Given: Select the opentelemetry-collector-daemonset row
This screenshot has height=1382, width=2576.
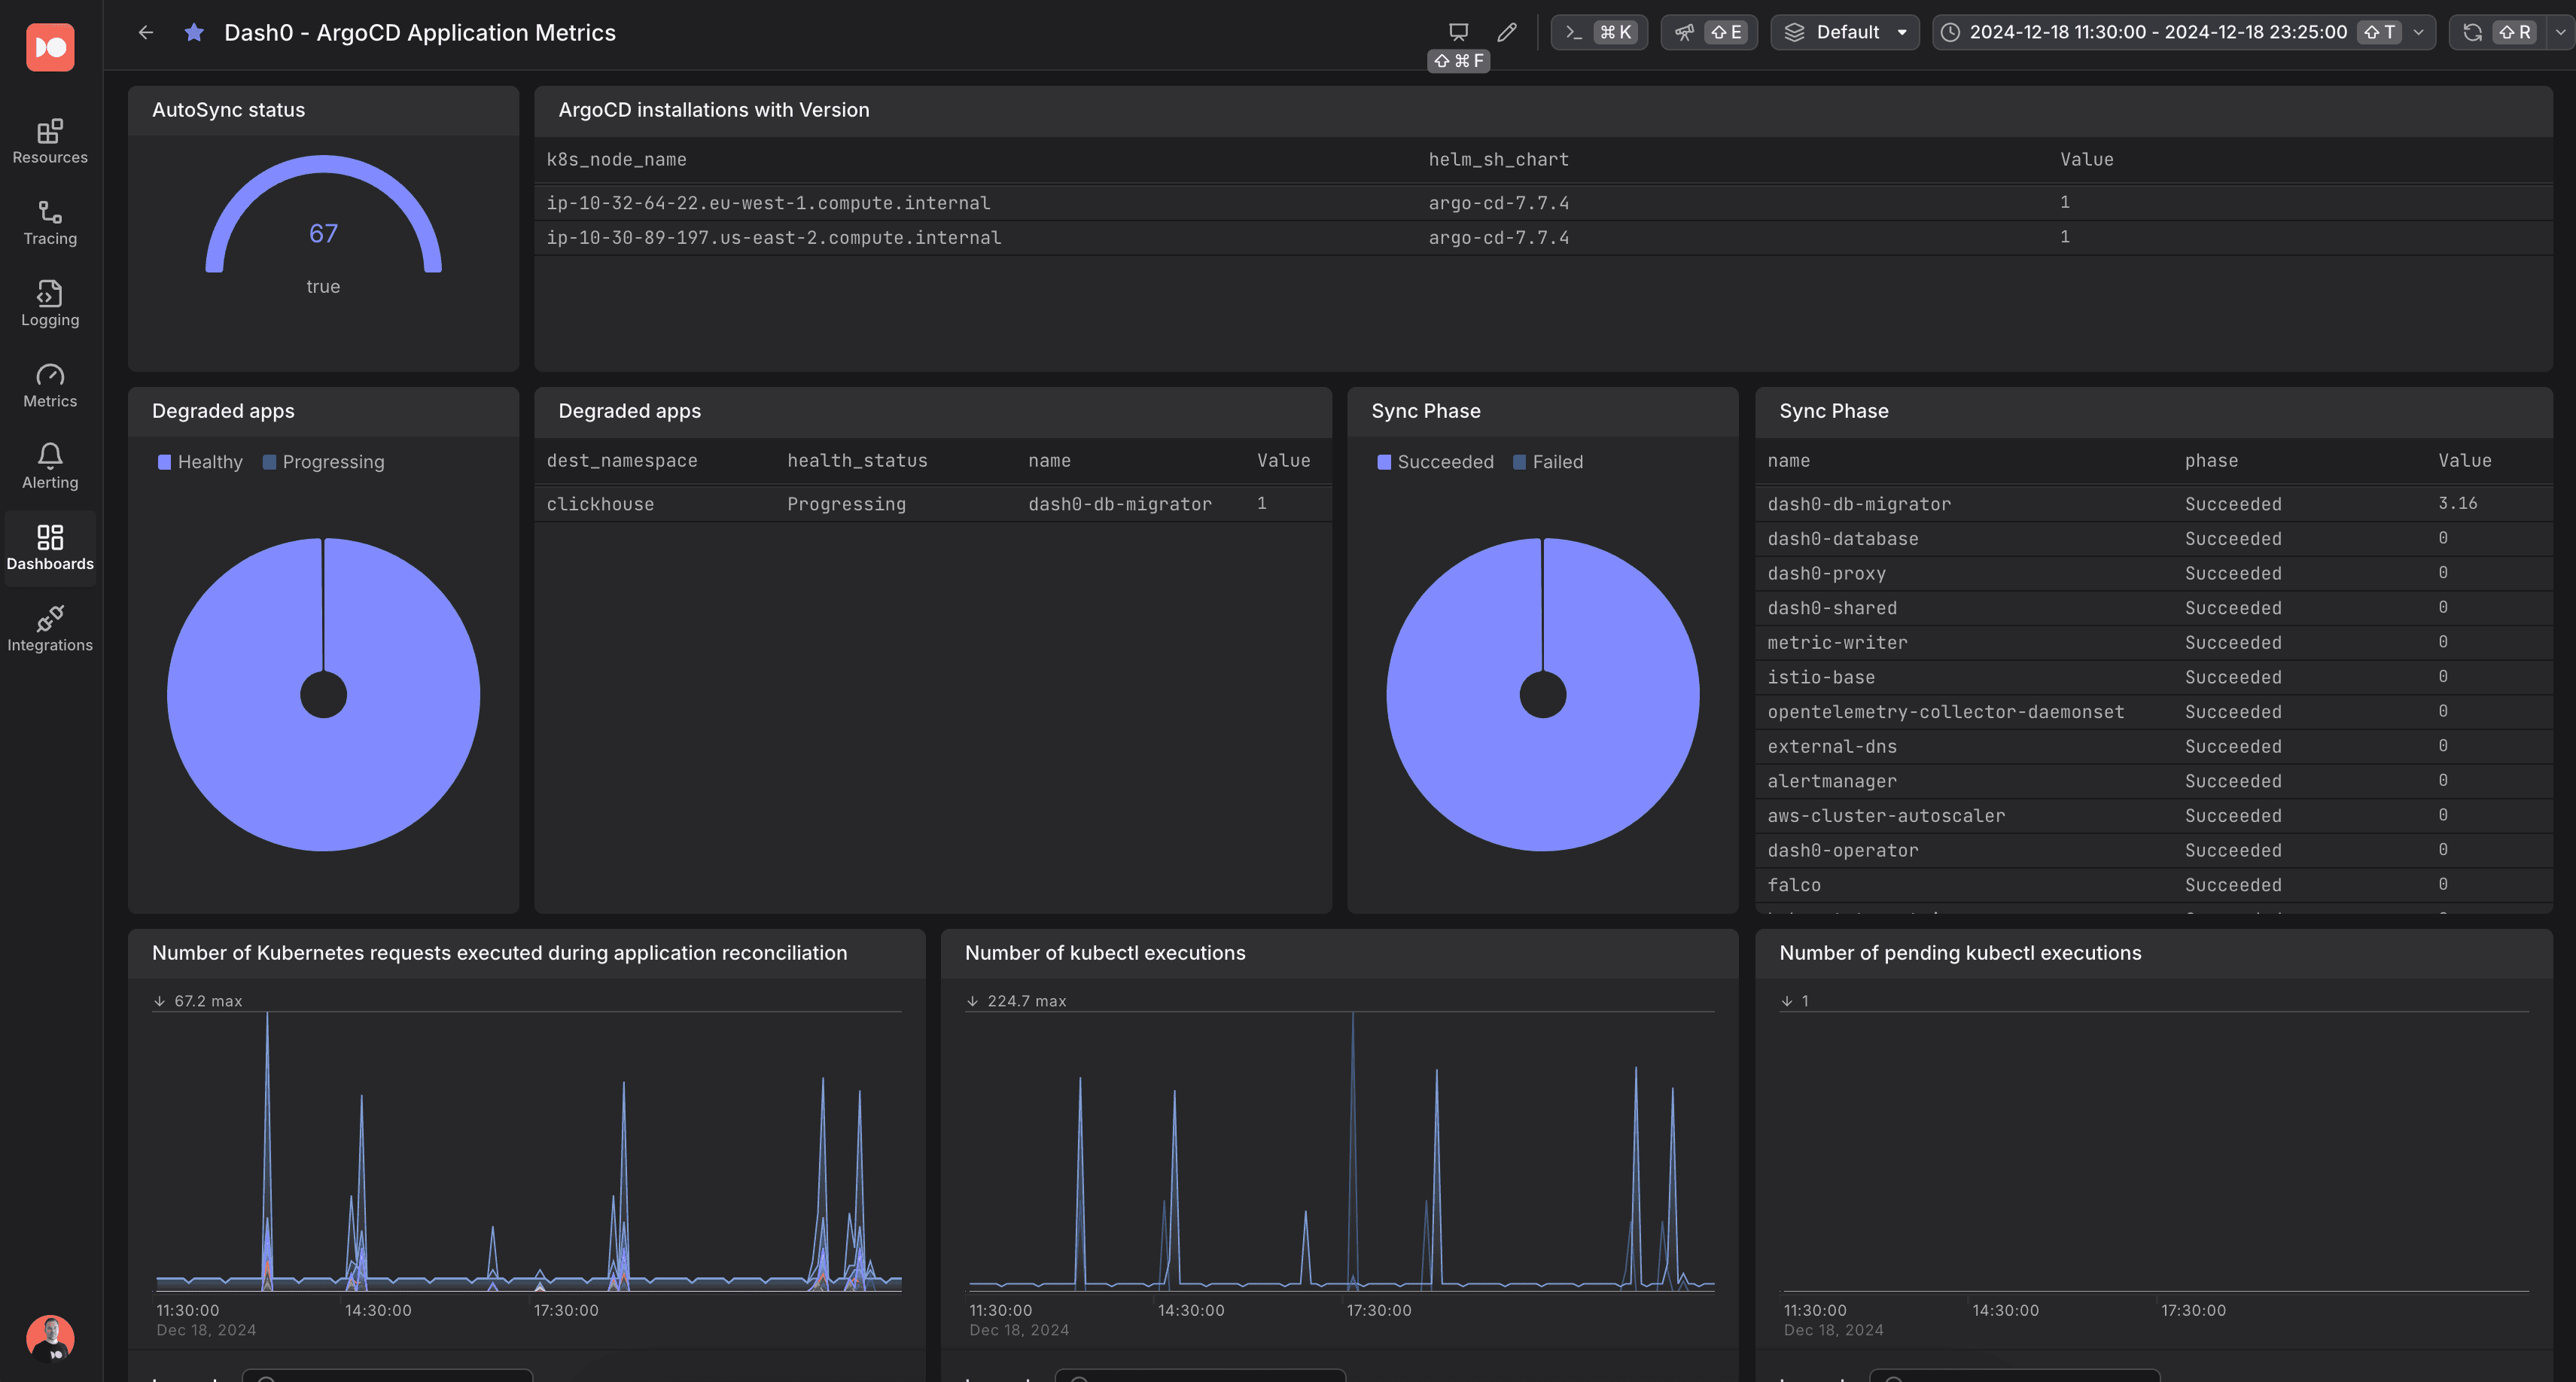Looking at the screenshot, I should pyautogui.click(x=2154, y=712).
